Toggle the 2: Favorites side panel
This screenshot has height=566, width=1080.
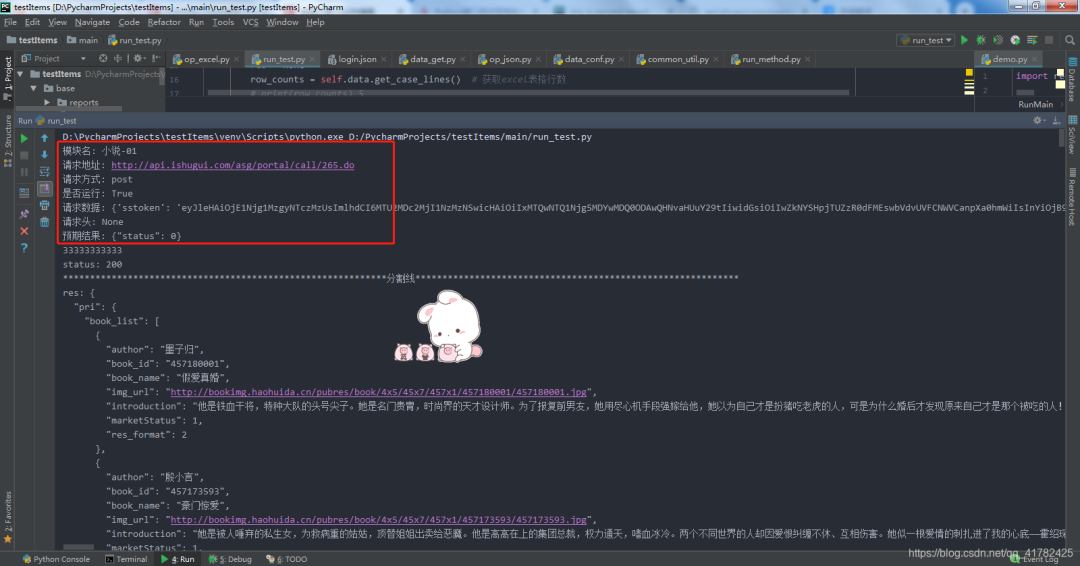point(8,516)
